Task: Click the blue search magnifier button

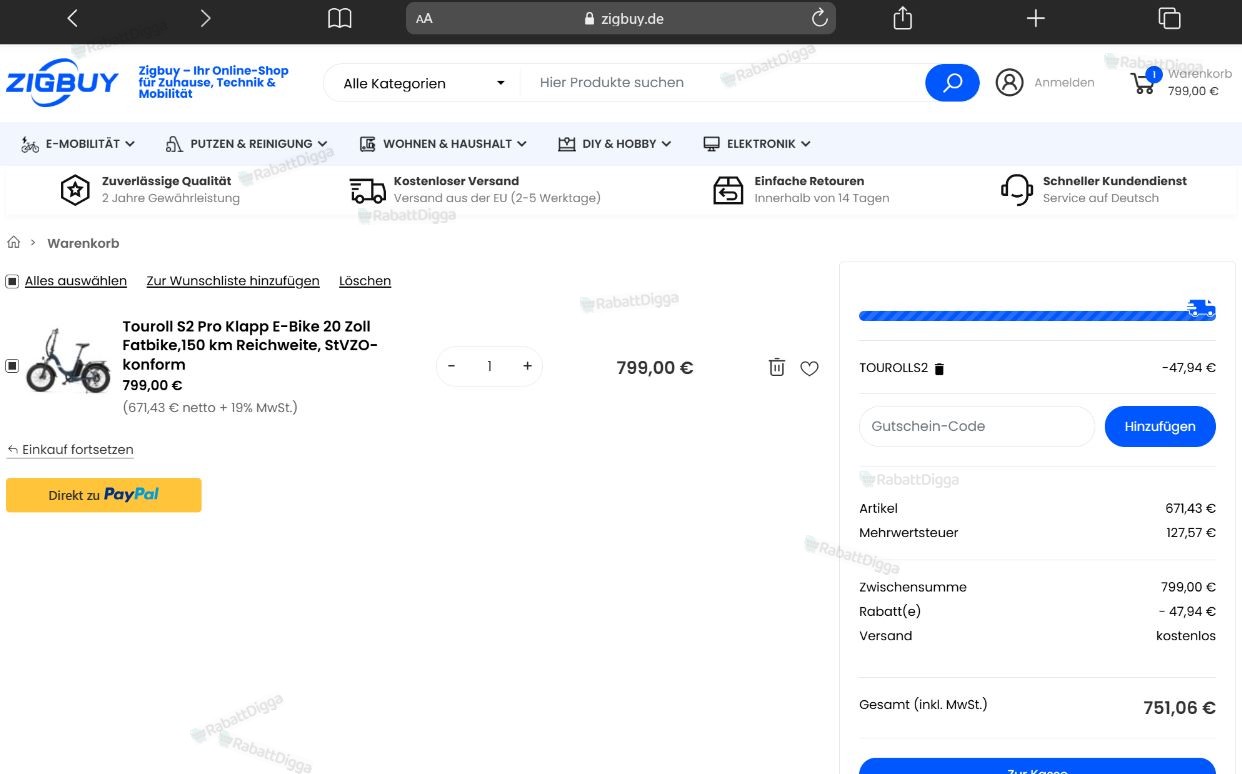Action: coord(952,83)
